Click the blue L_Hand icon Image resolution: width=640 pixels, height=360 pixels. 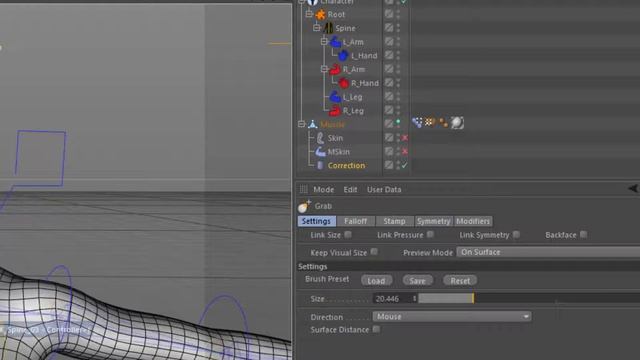[343, 56]
